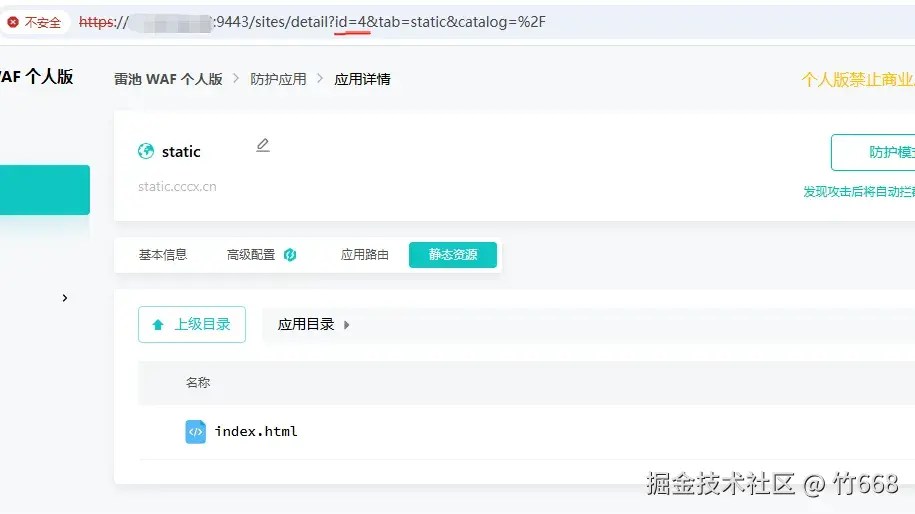Click the 防护模式 button
Screen dimensions: 915x514
click(873, 152)
